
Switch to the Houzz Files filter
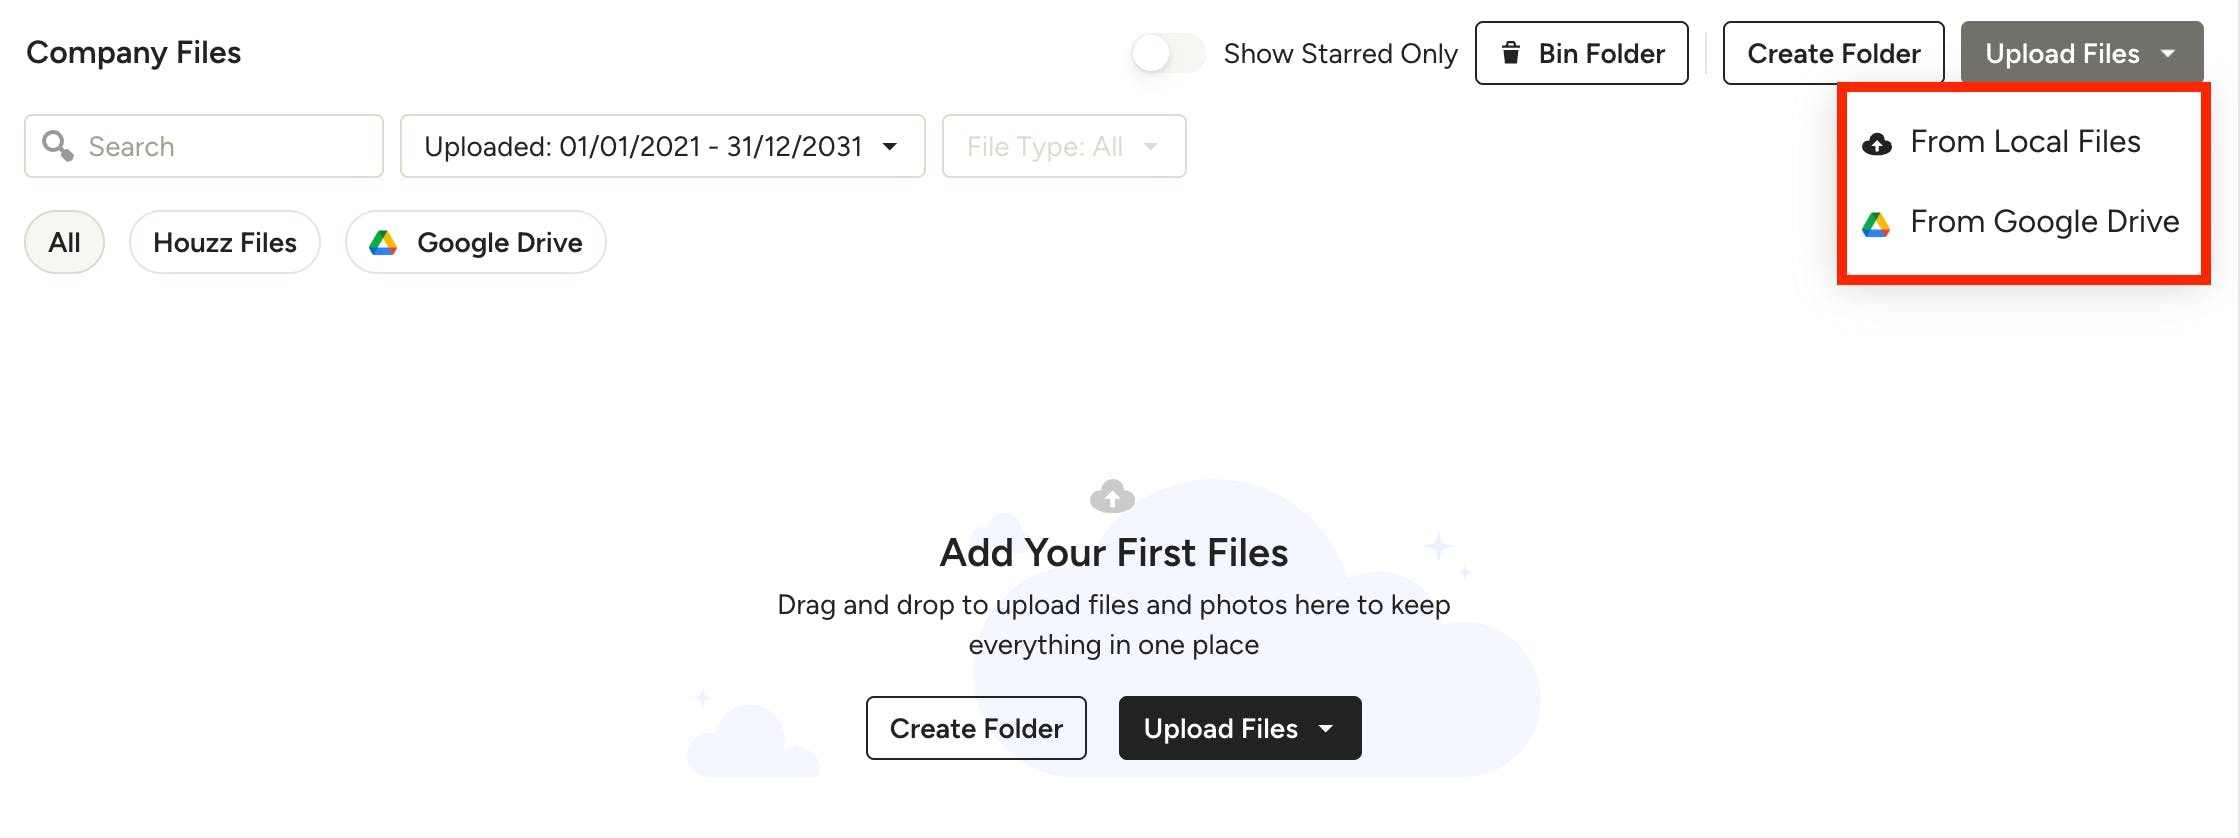tap(225, 242)
